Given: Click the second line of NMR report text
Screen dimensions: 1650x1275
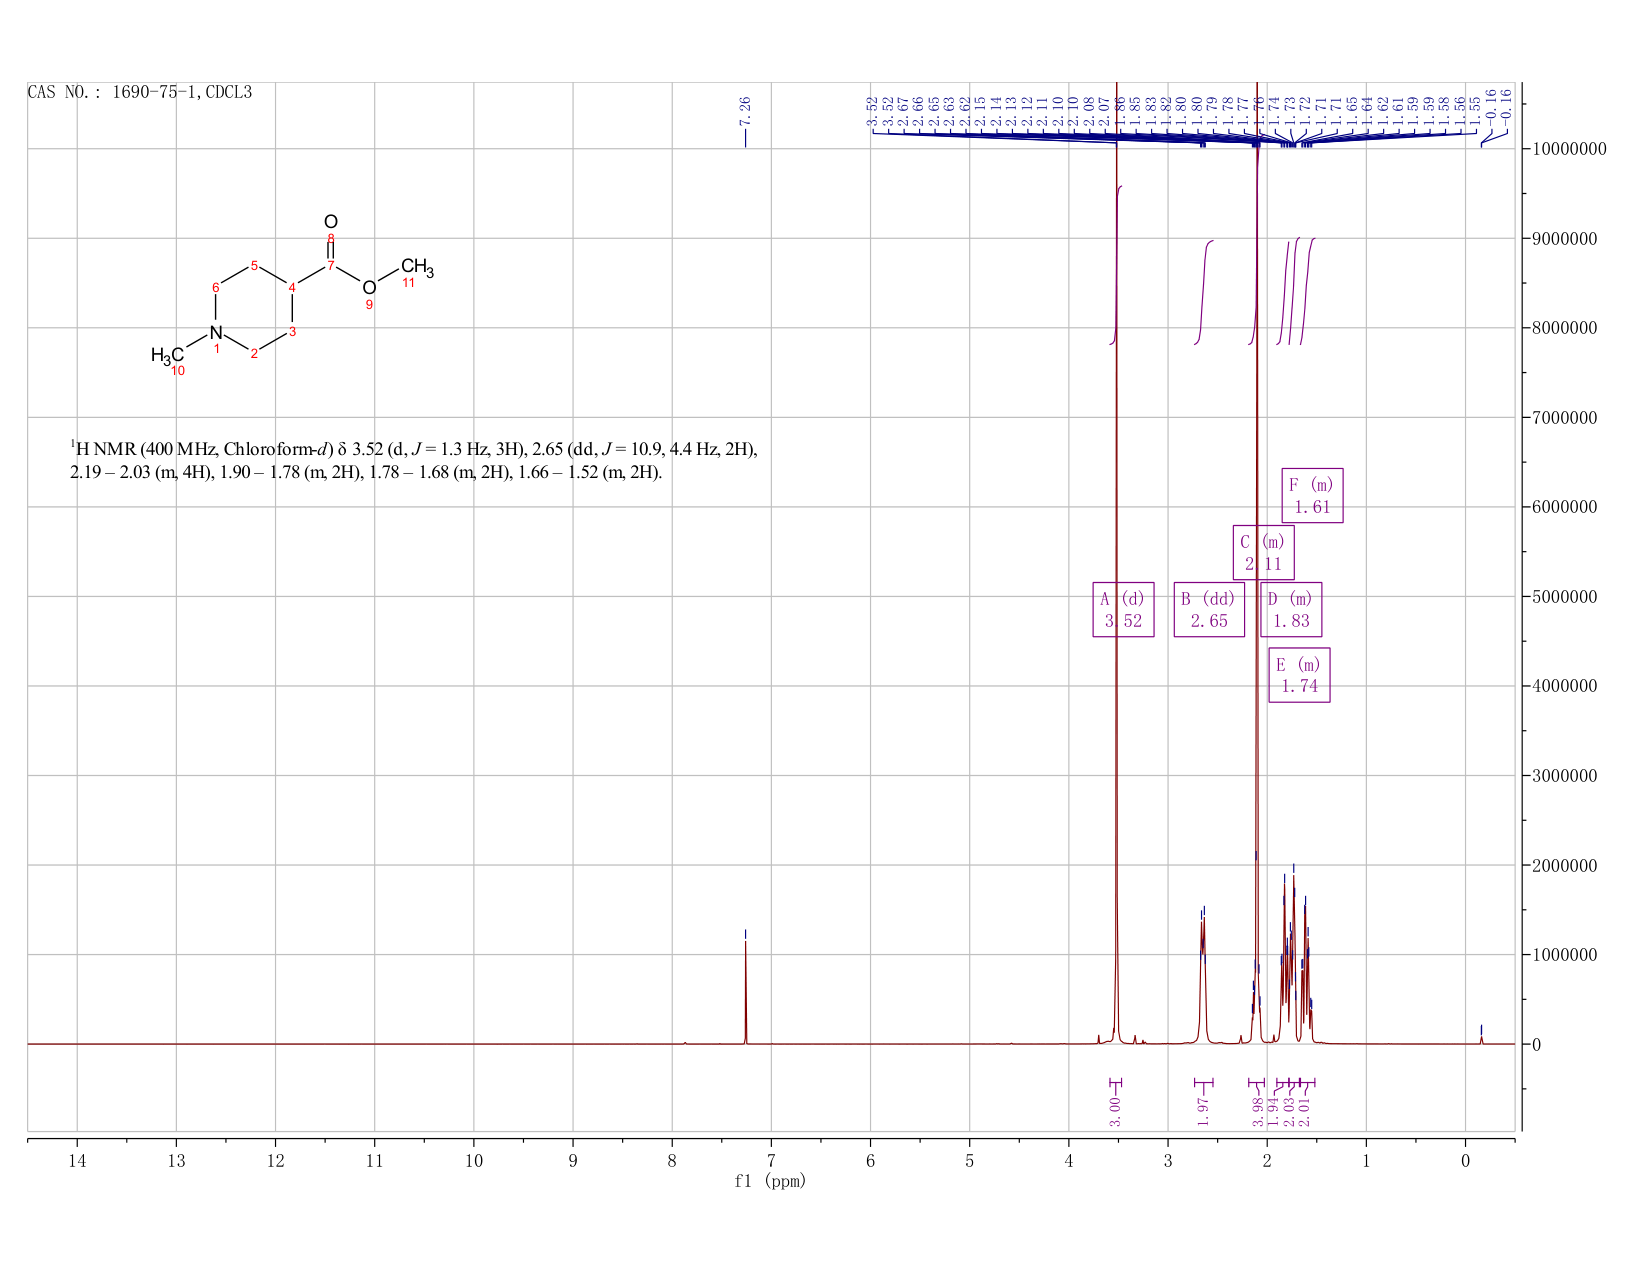Looking at the screenshot, I should pos(366,473).
